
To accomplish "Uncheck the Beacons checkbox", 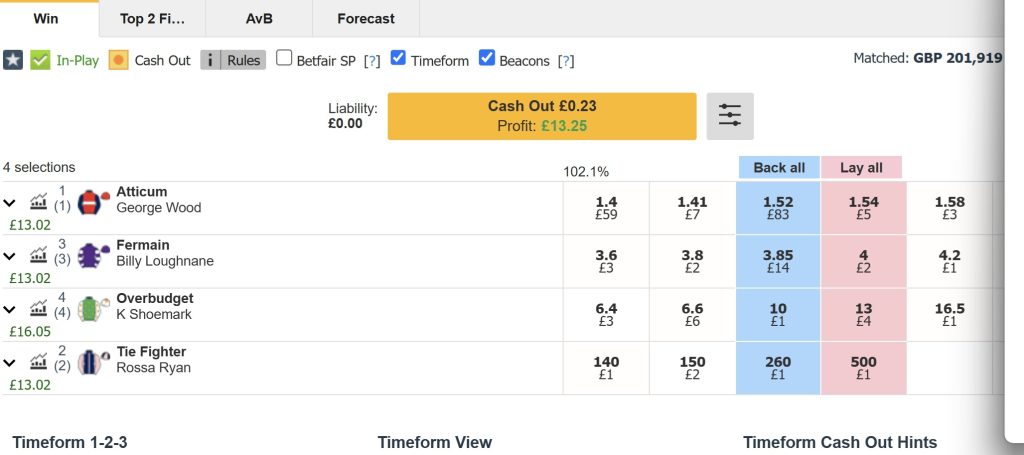I will (x=487, y=59).
